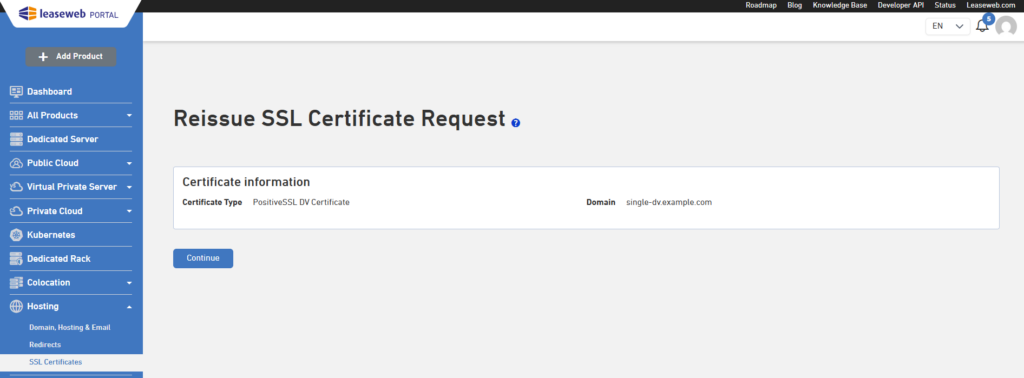Expand the Public Cloud submenu arrow
The width and height of the screenshot is (1024, 378).
(x=129, y=163)
